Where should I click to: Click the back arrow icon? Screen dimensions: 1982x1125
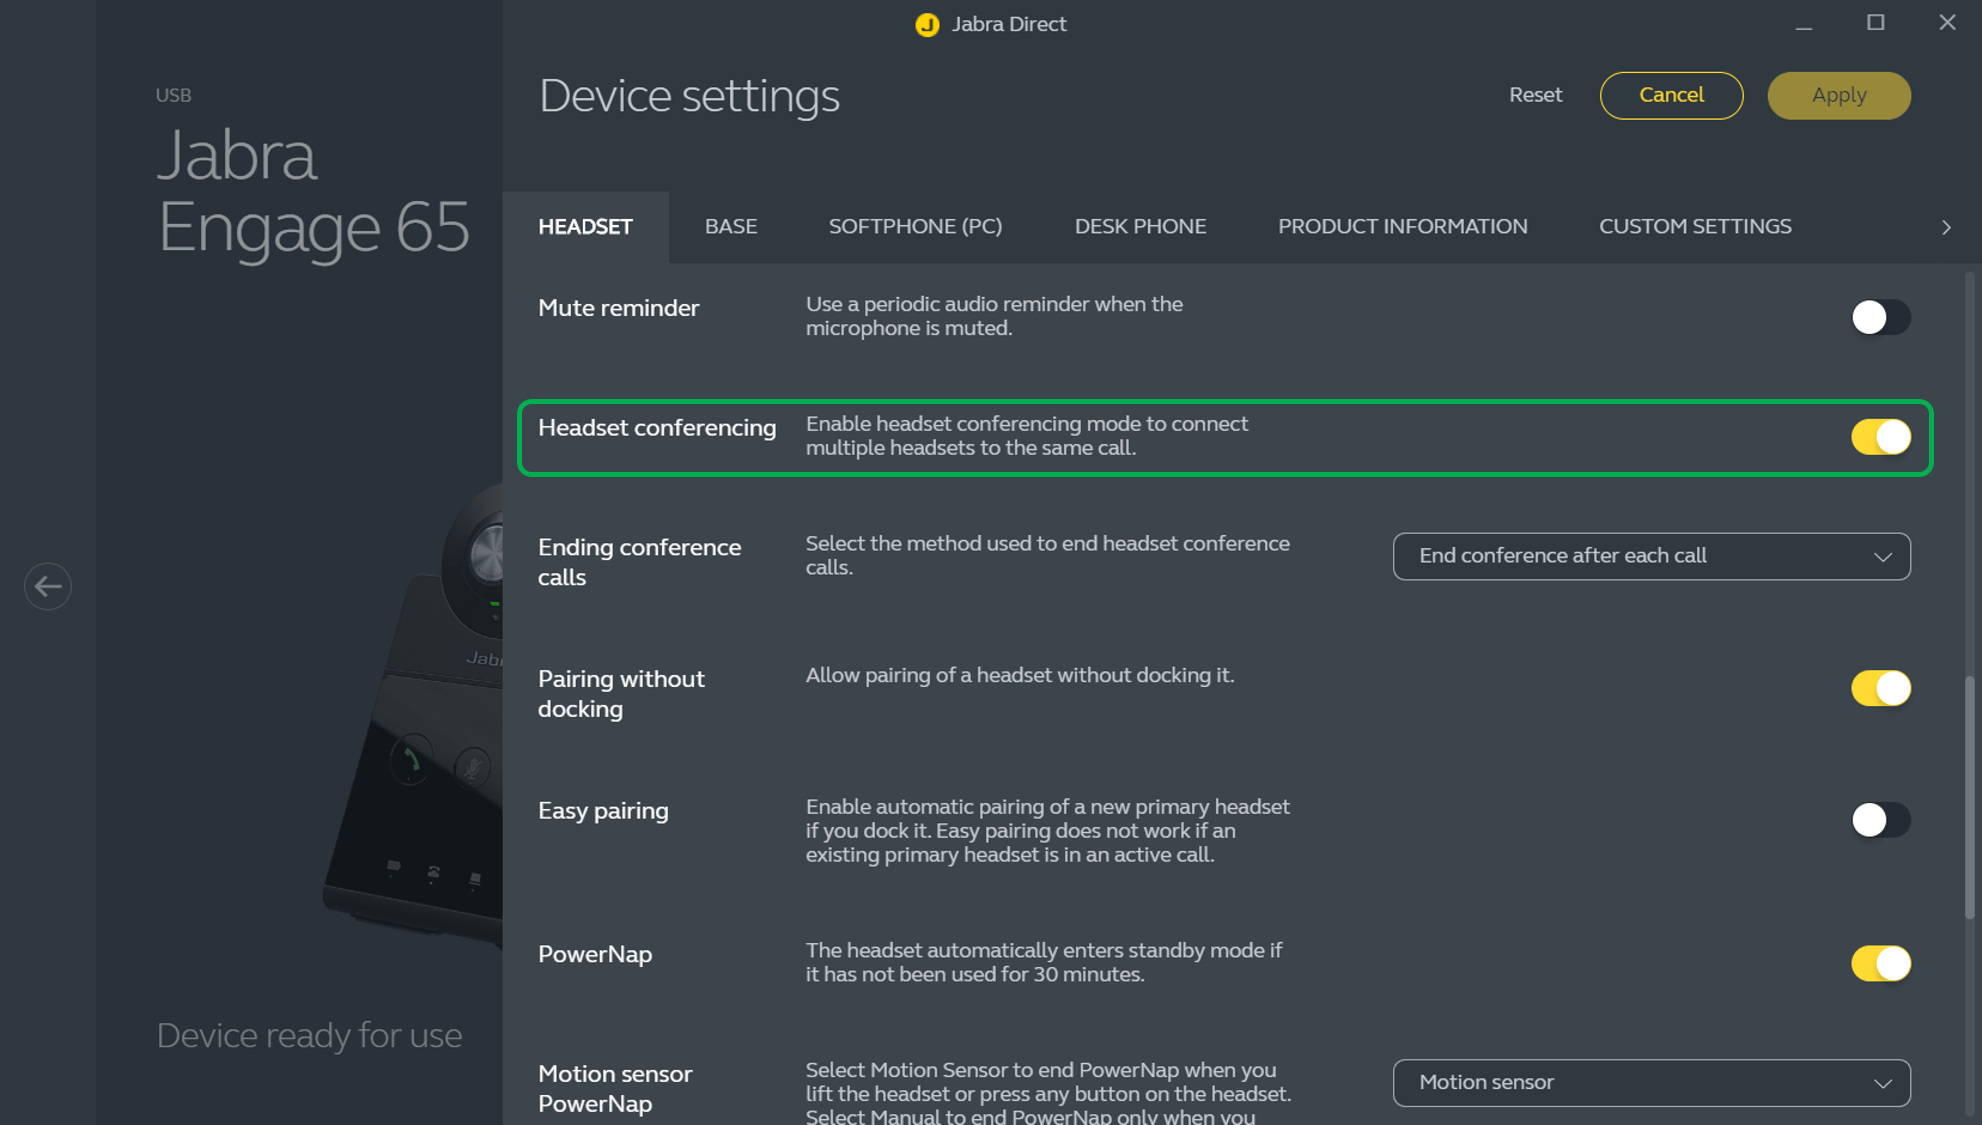(x=47, y=586)
